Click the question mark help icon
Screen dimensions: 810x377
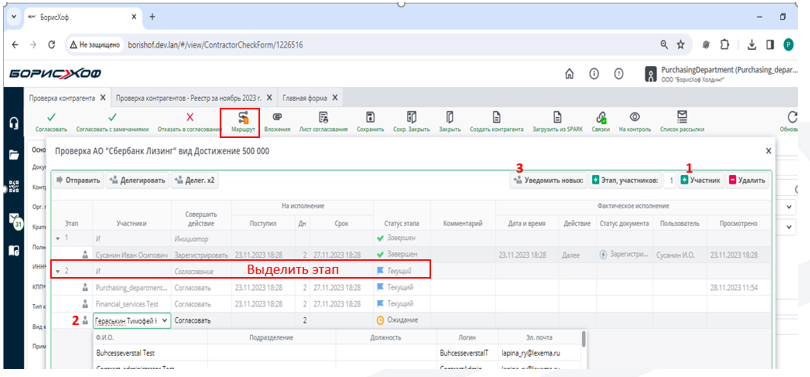pos(618,74)
